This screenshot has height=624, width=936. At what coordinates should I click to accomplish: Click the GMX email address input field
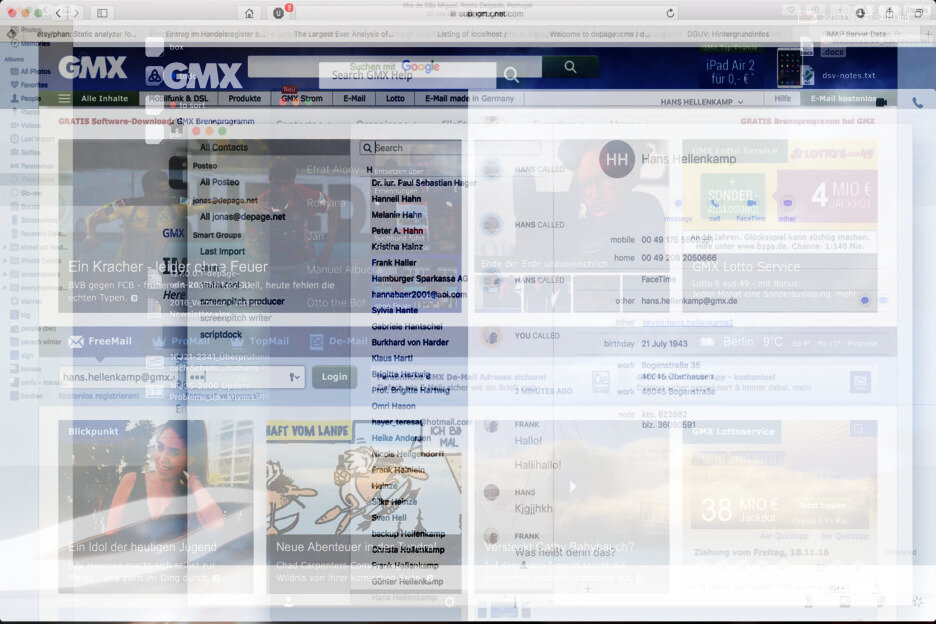(118, 377)
